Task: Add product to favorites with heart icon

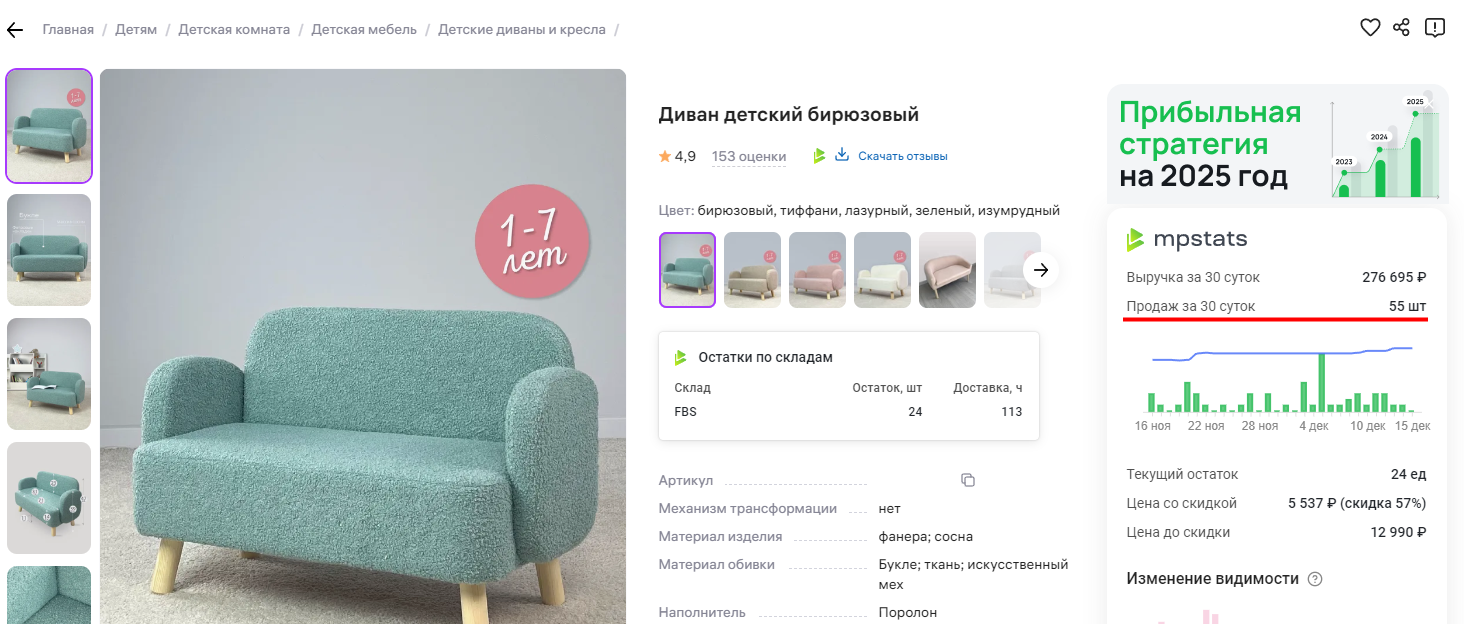Action: coord(1370,28)
